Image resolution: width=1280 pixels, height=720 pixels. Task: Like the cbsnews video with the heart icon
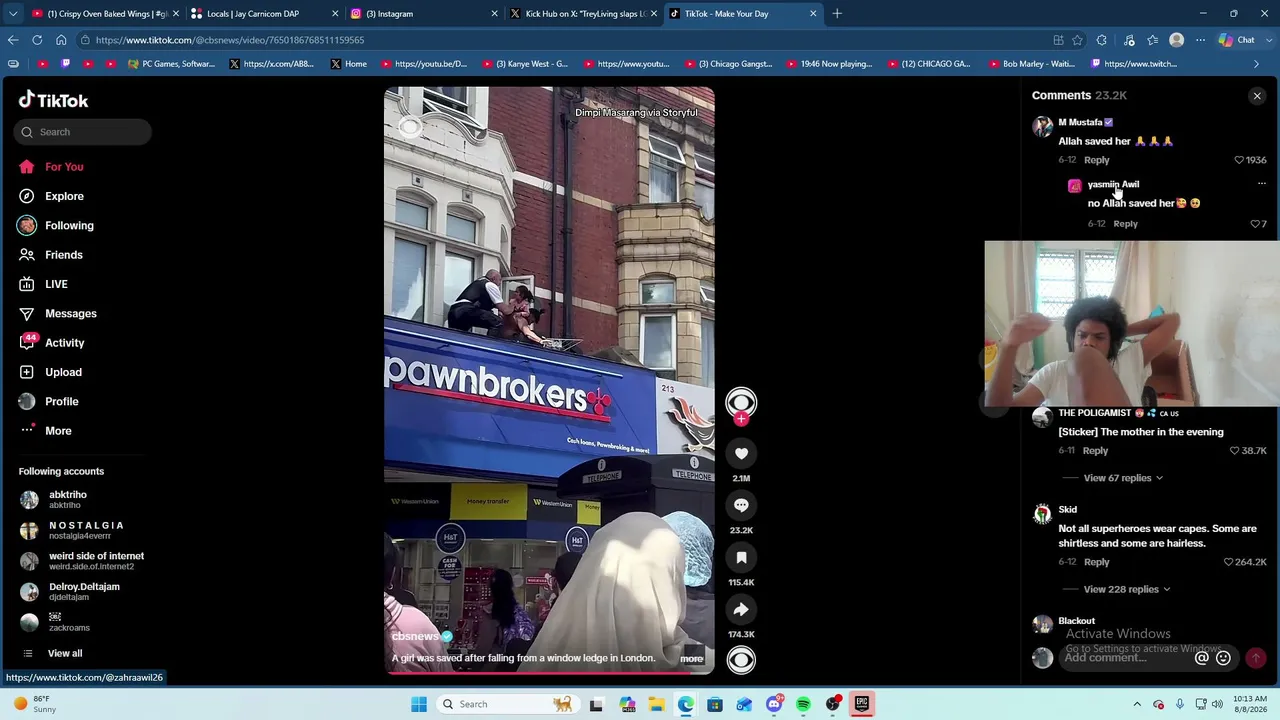coord(741,454)
